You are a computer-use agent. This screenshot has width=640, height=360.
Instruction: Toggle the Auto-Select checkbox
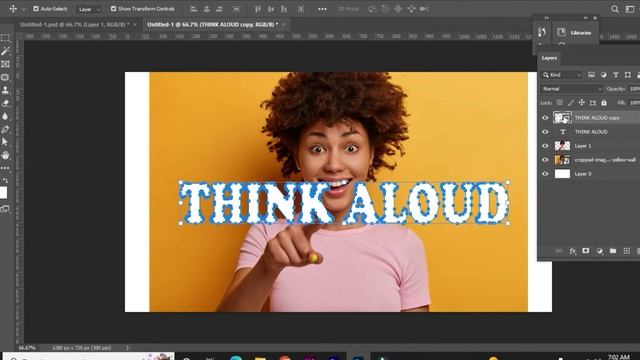tap(36, 9)
